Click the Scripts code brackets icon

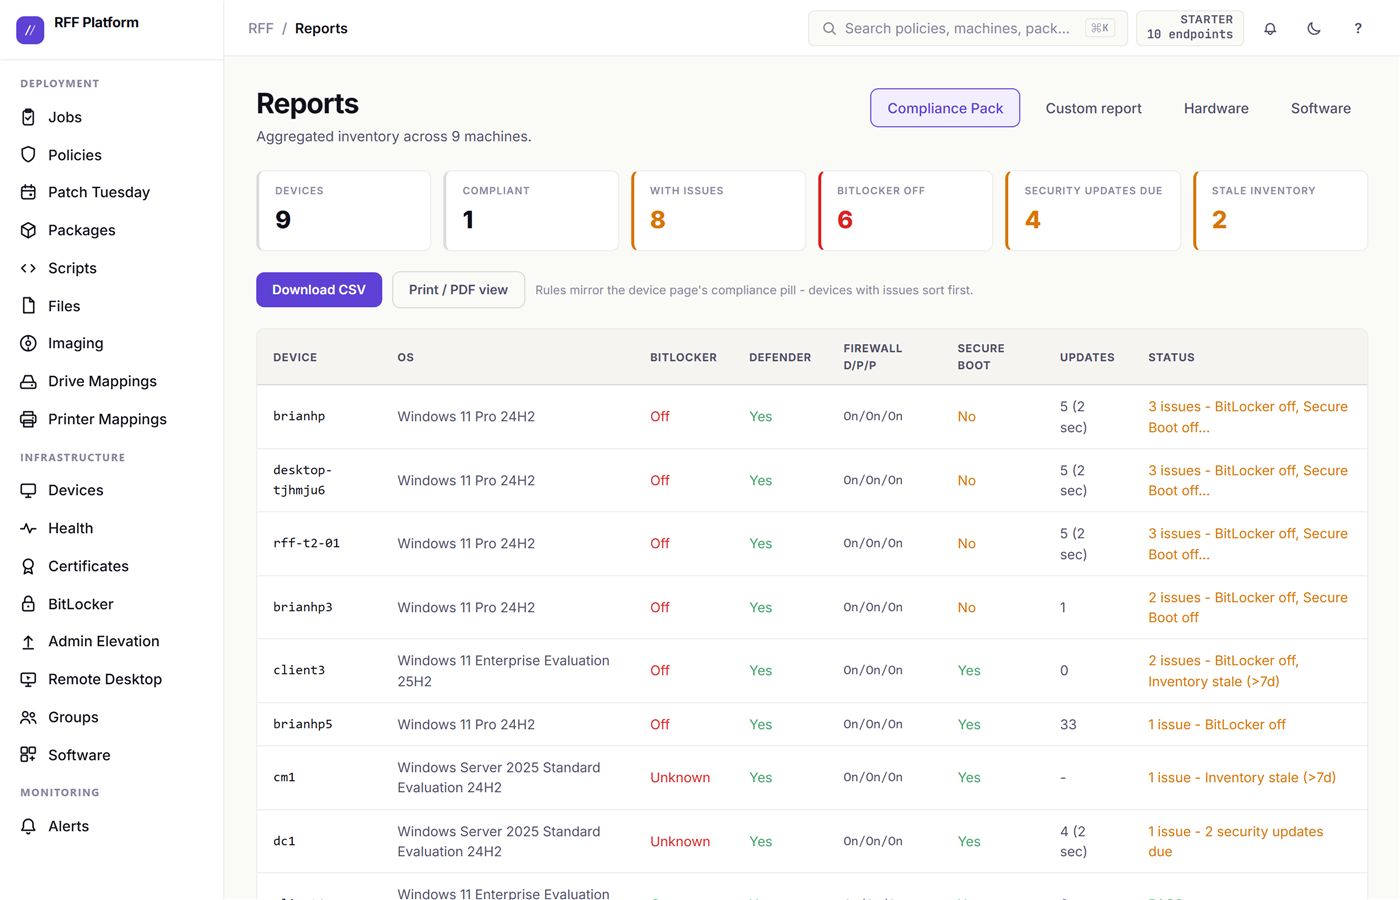[x=28, y=268]
